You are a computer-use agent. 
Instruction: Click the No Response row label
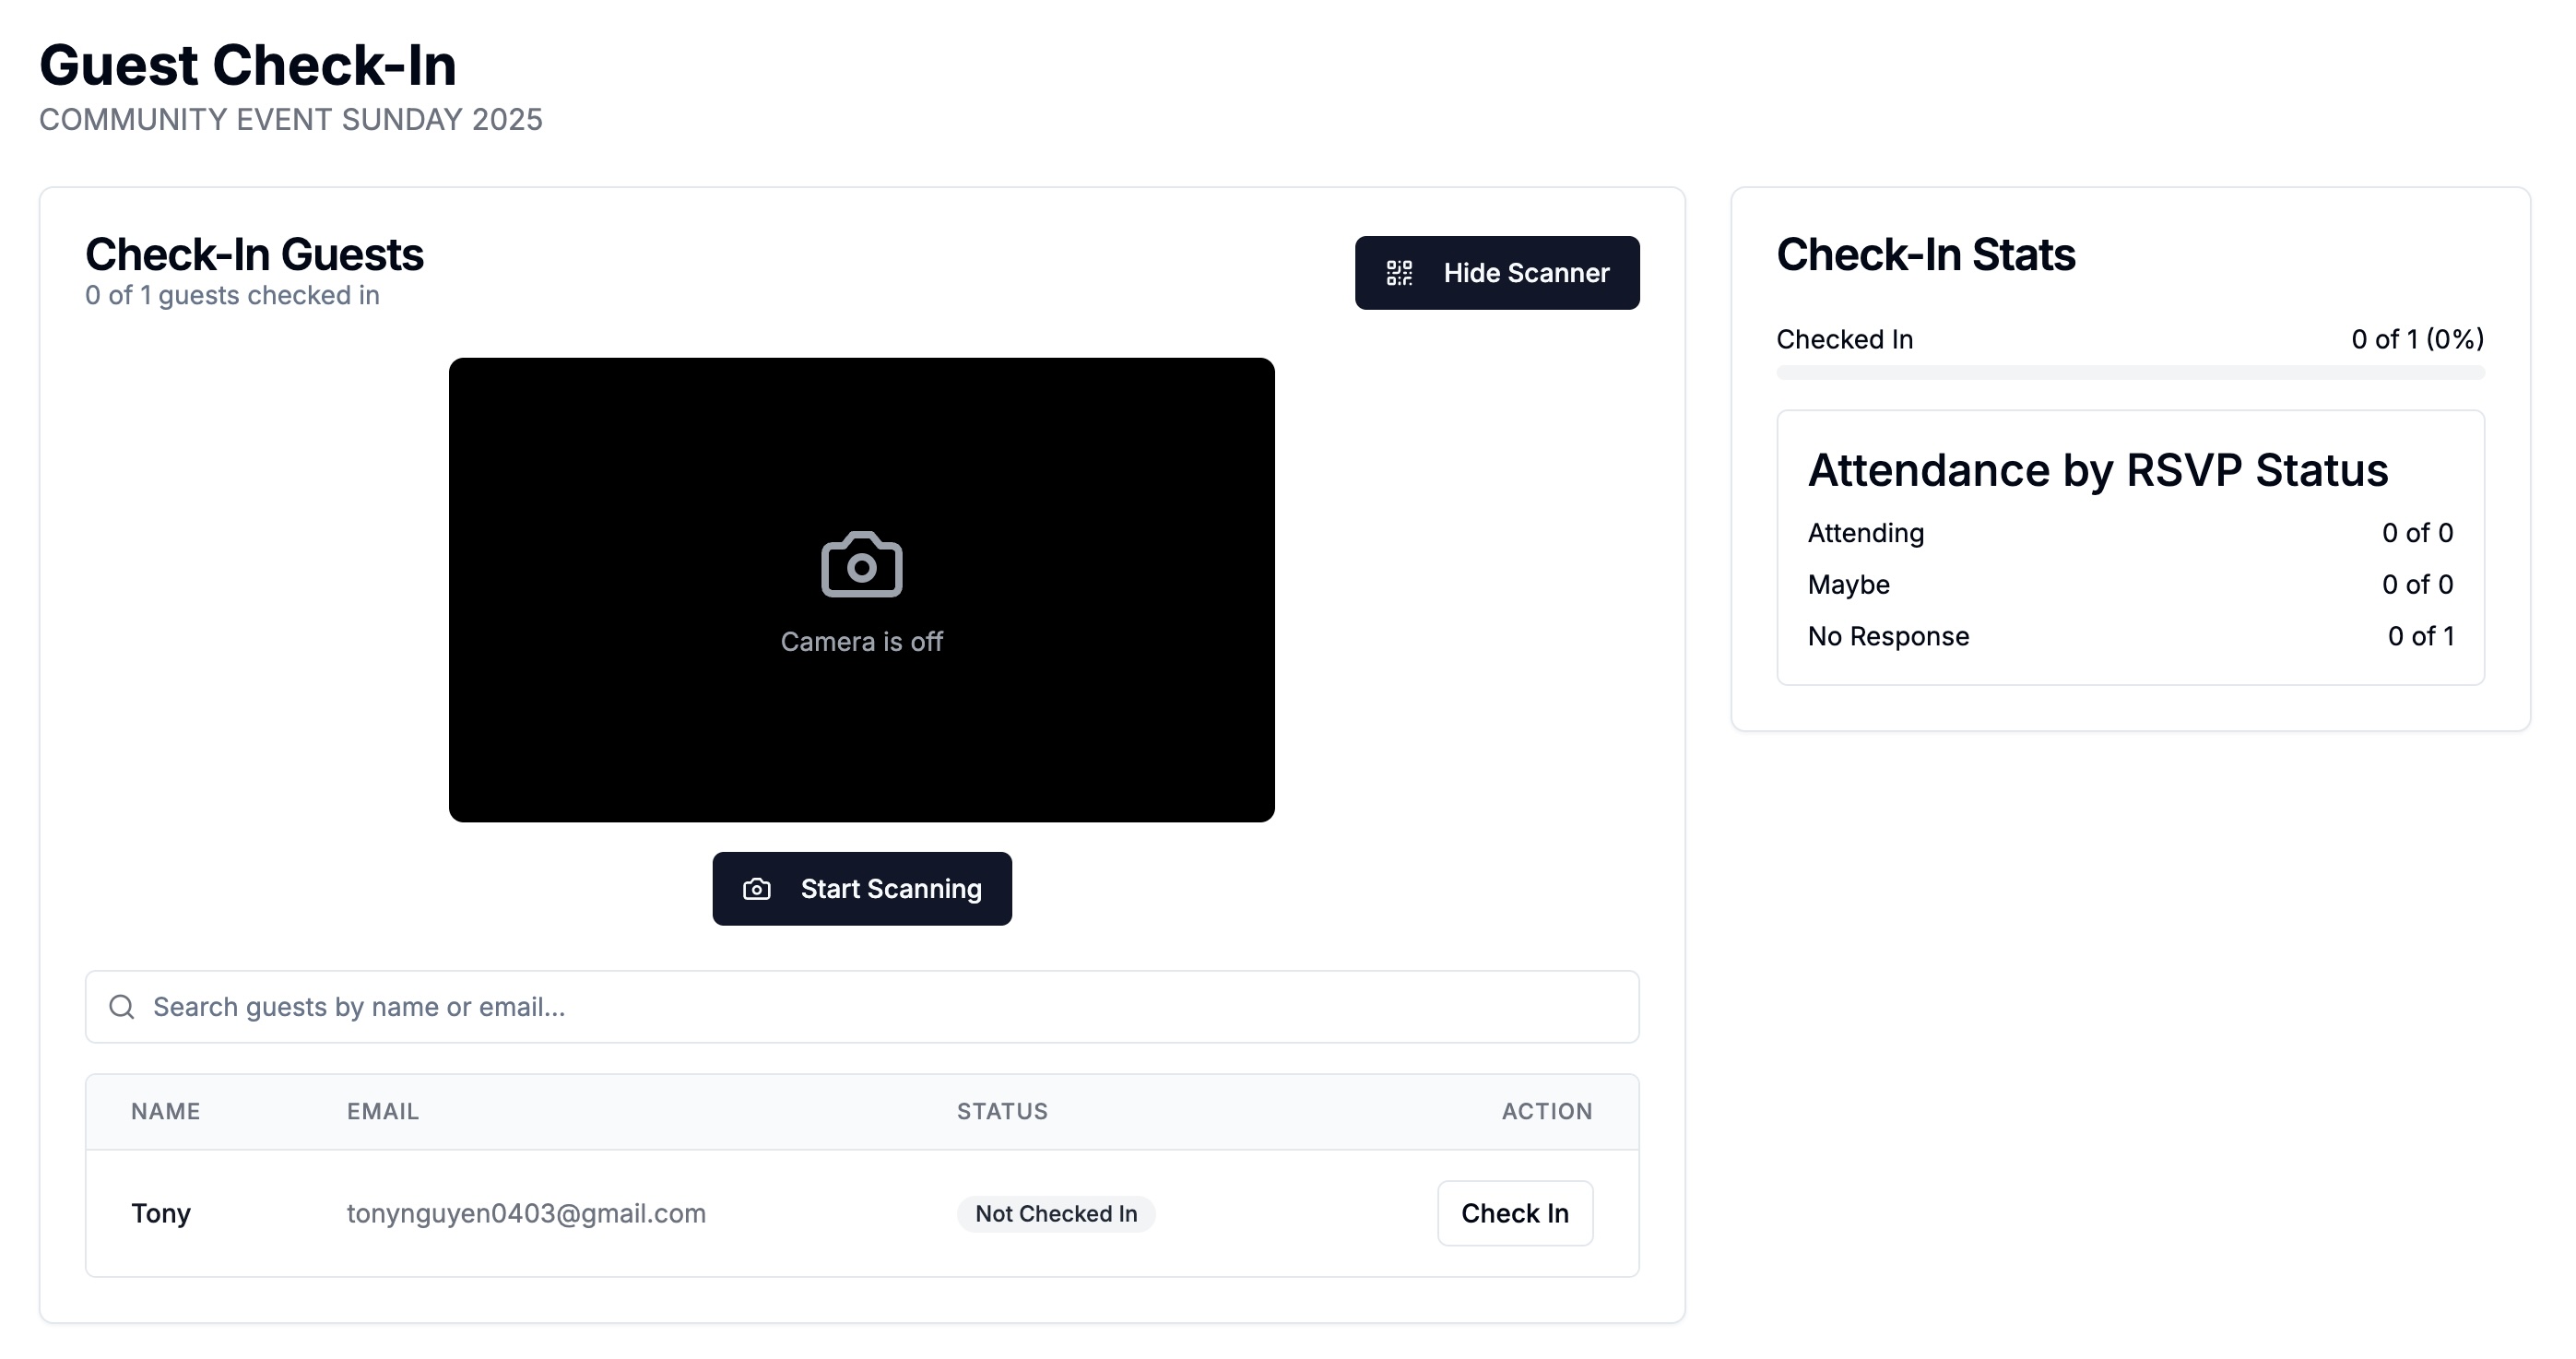coord(1889,637)
